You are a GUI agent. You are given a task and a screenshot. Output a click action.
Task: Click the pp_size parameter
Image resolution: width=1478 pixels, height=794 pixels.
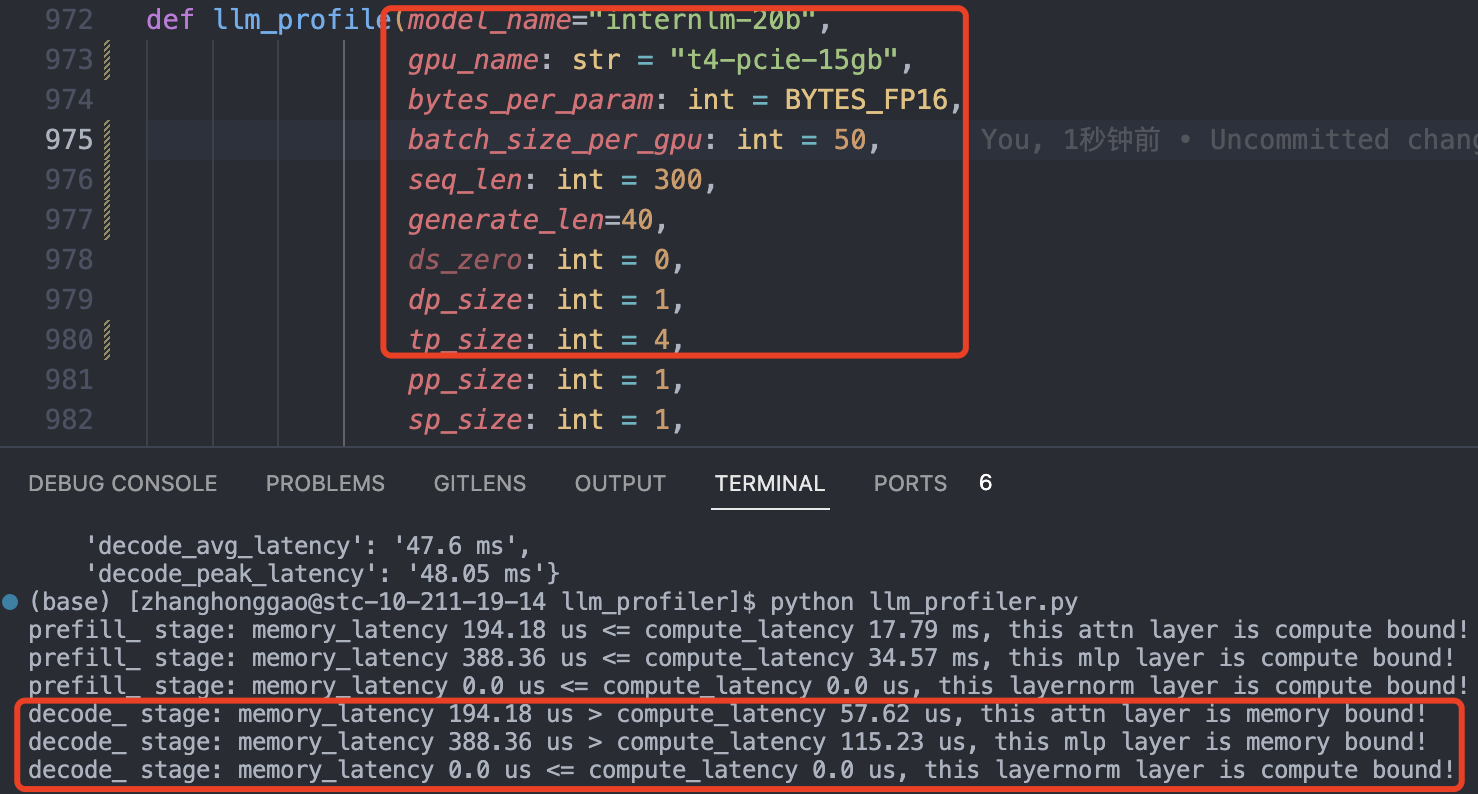click(x=465, y=380)
